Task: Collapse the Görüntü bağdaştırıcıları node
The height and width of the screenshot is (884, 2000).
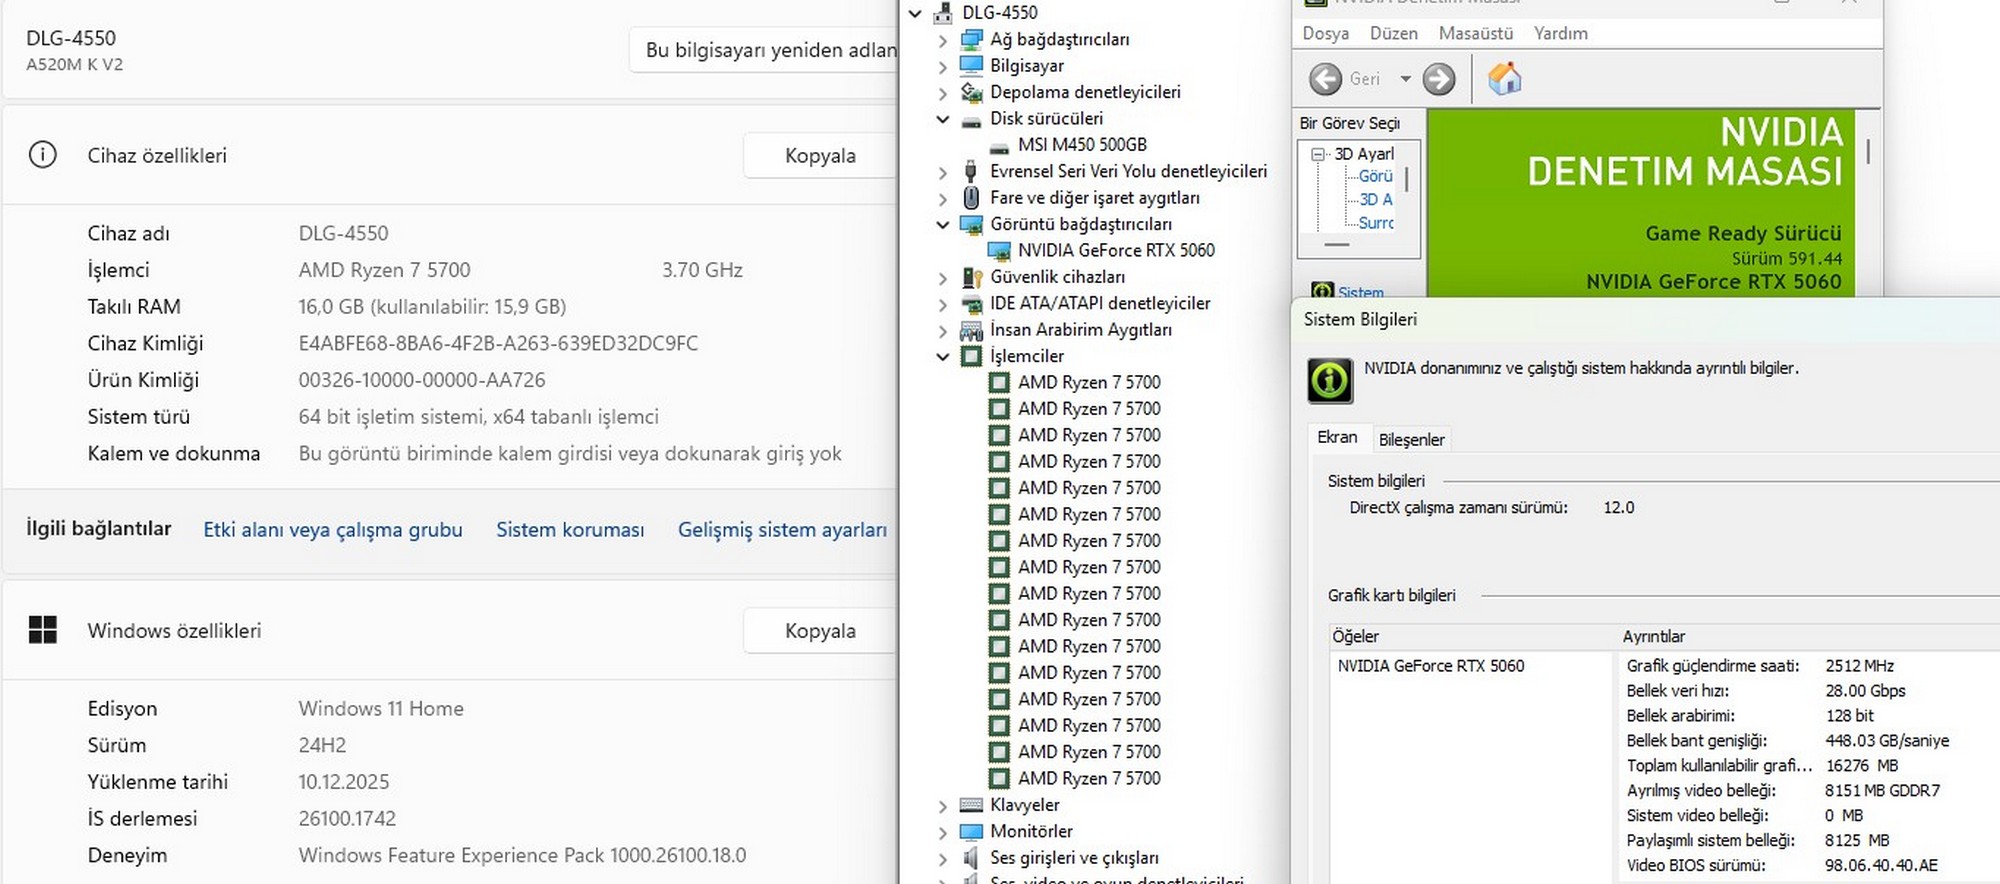Action: click(942, 224)
